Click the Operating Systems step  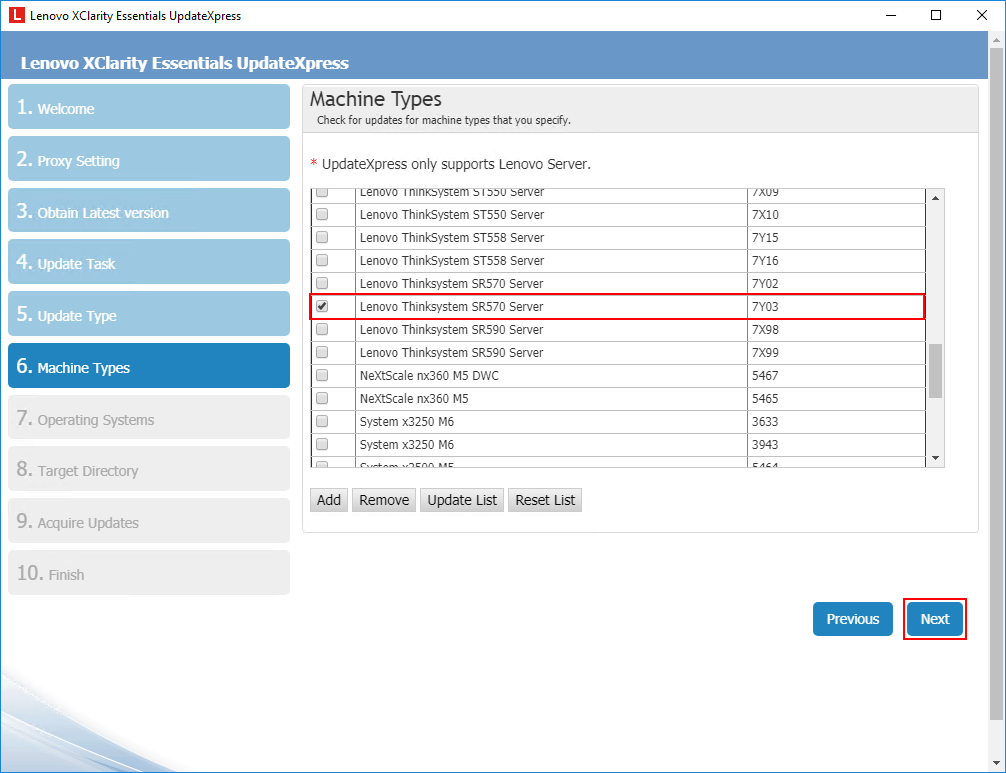(x=149, y=418)
